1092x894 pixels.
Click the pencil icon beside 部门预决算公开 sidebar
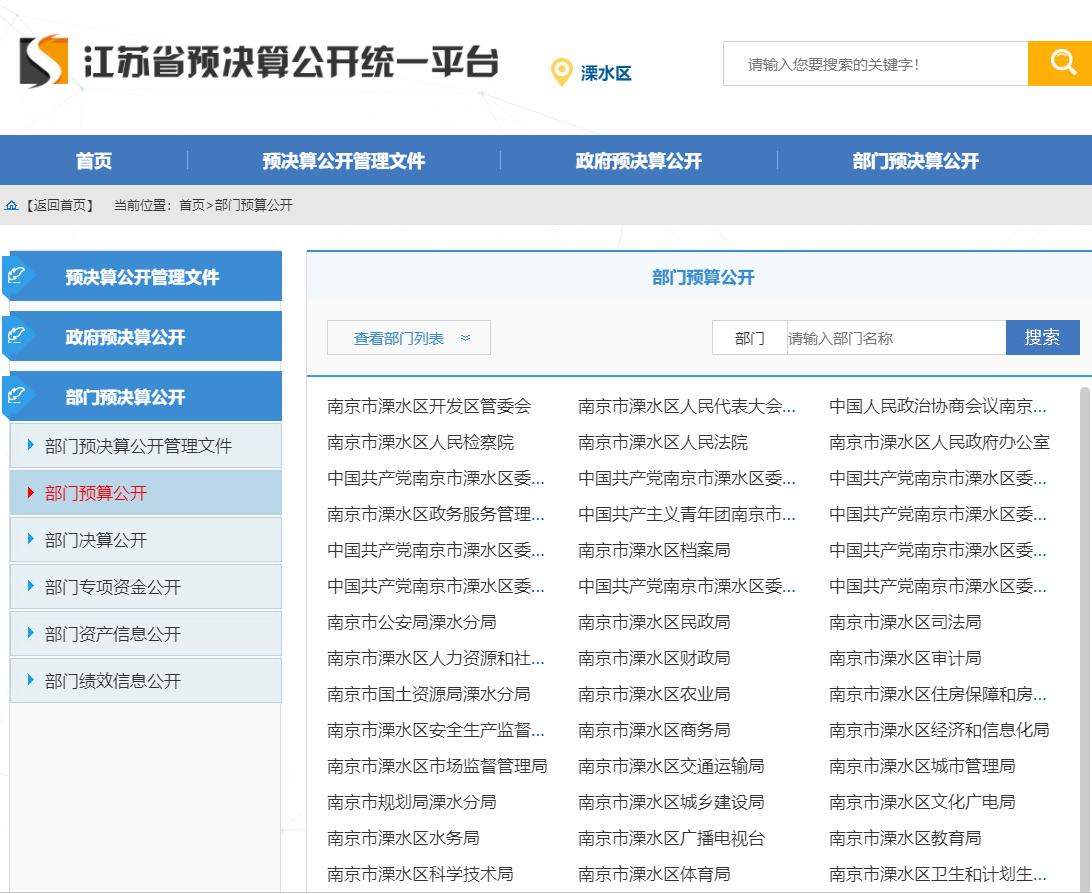coord(17,396)
